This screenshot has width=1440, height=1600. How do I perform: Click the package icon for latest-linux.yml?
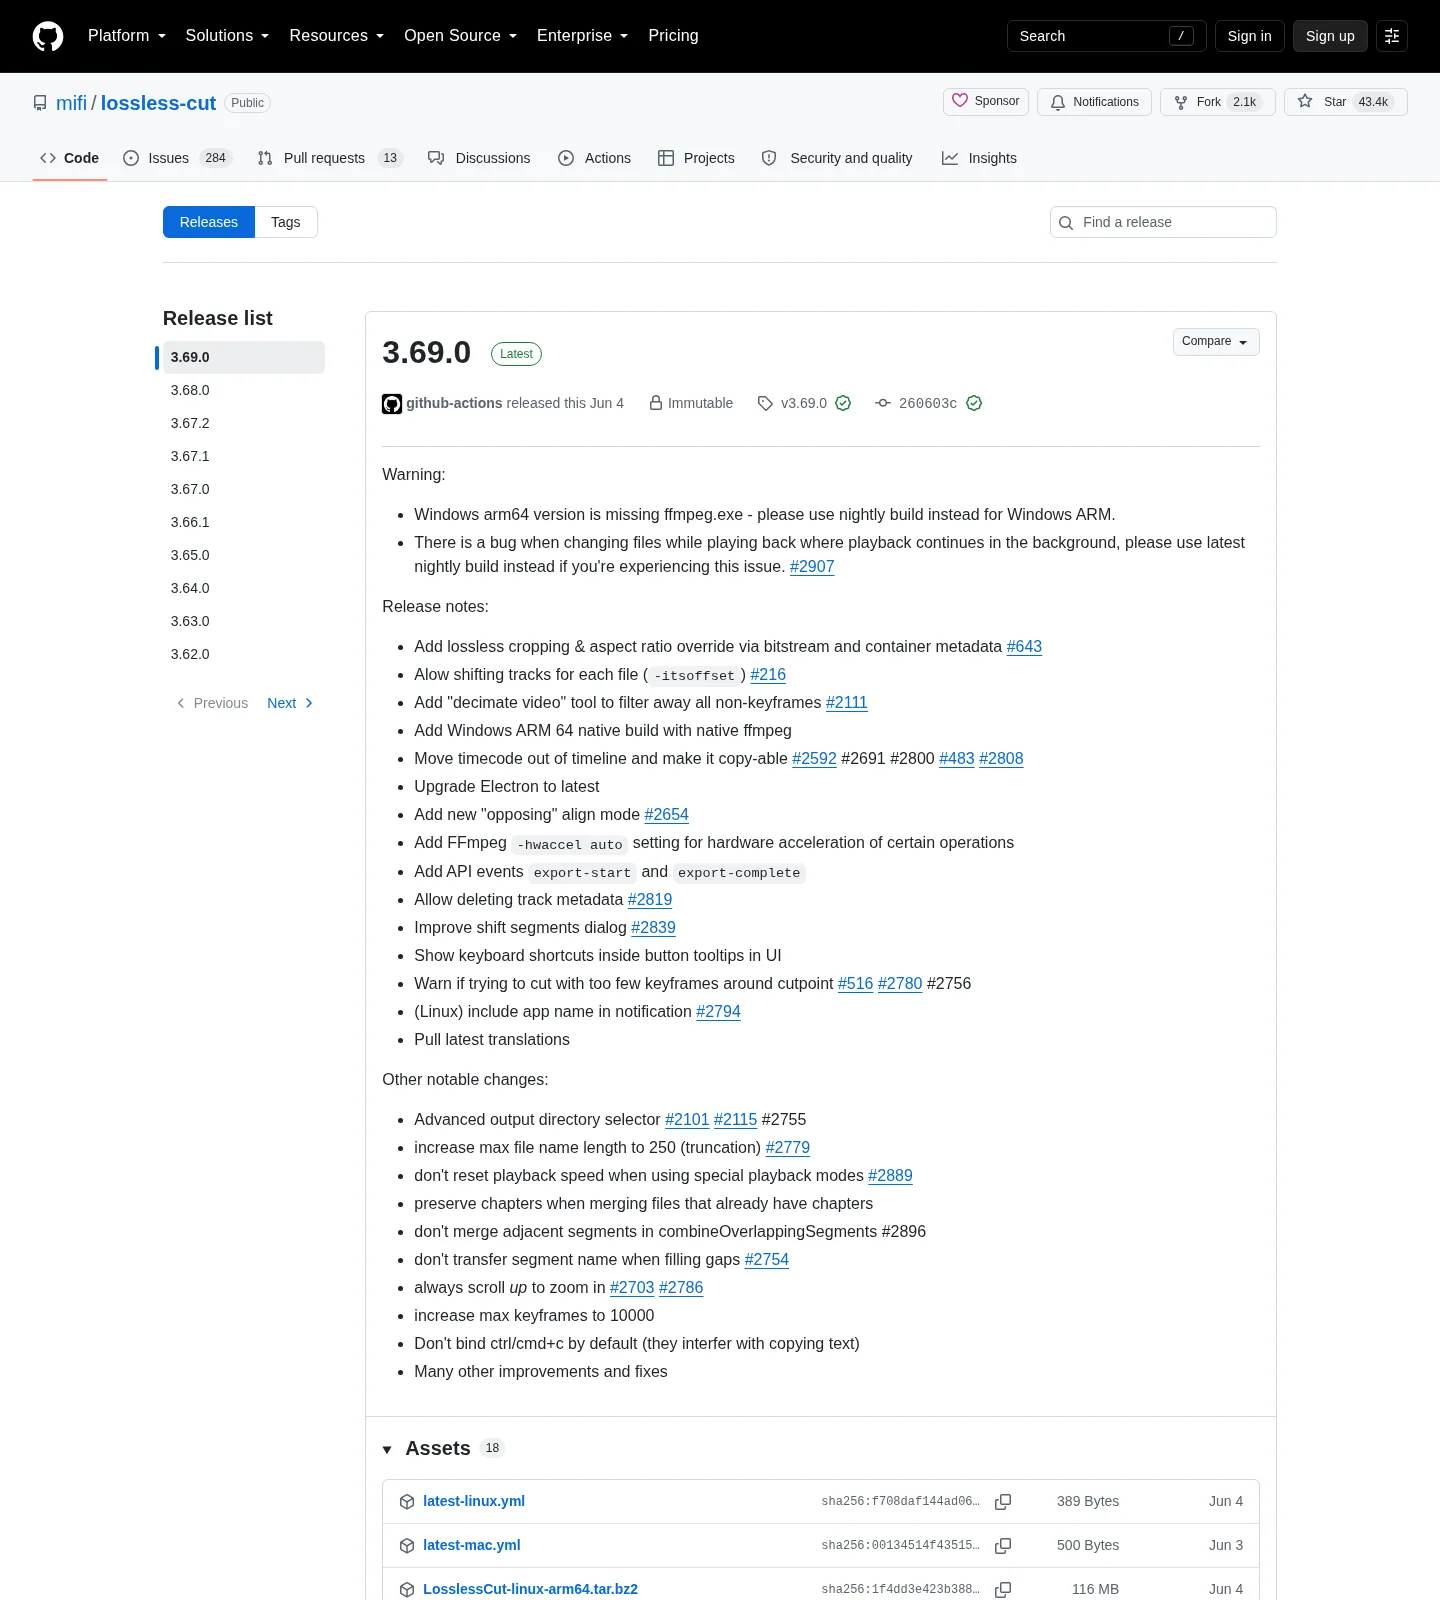pyautogui.click(x=407, y=1502)
